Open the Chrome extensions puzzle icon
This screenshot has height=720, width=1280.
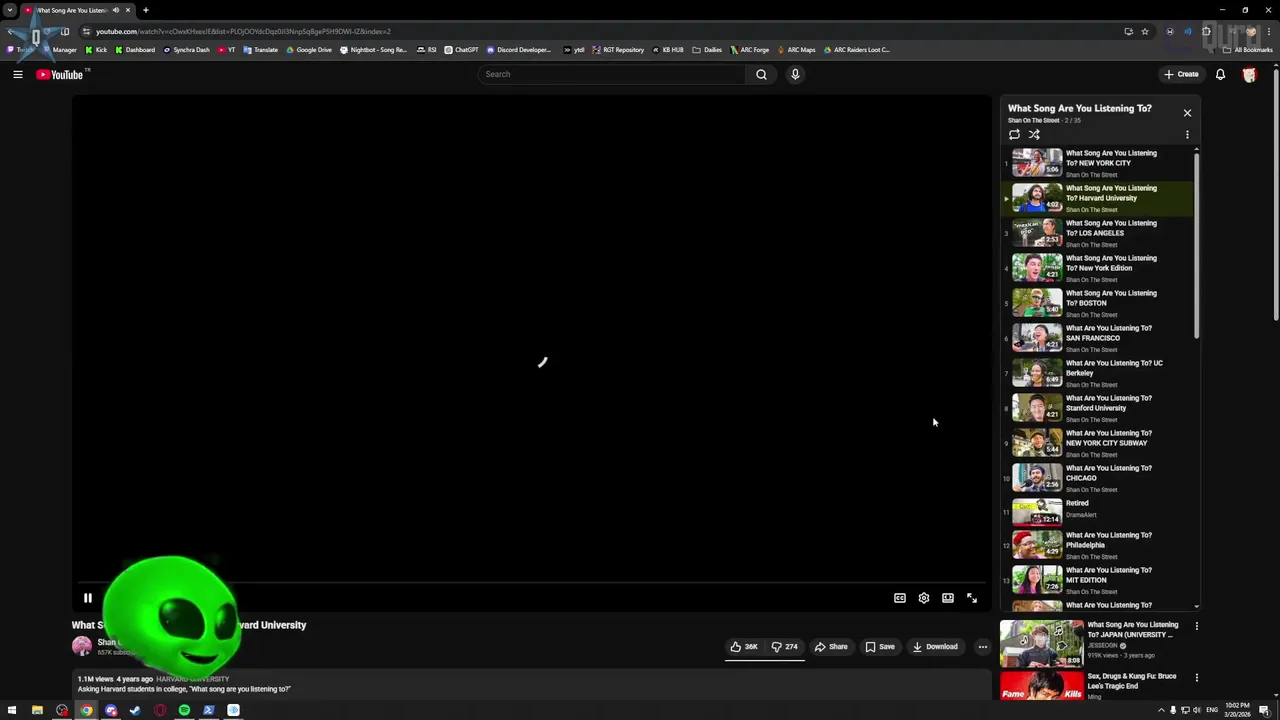[1207, 31]
